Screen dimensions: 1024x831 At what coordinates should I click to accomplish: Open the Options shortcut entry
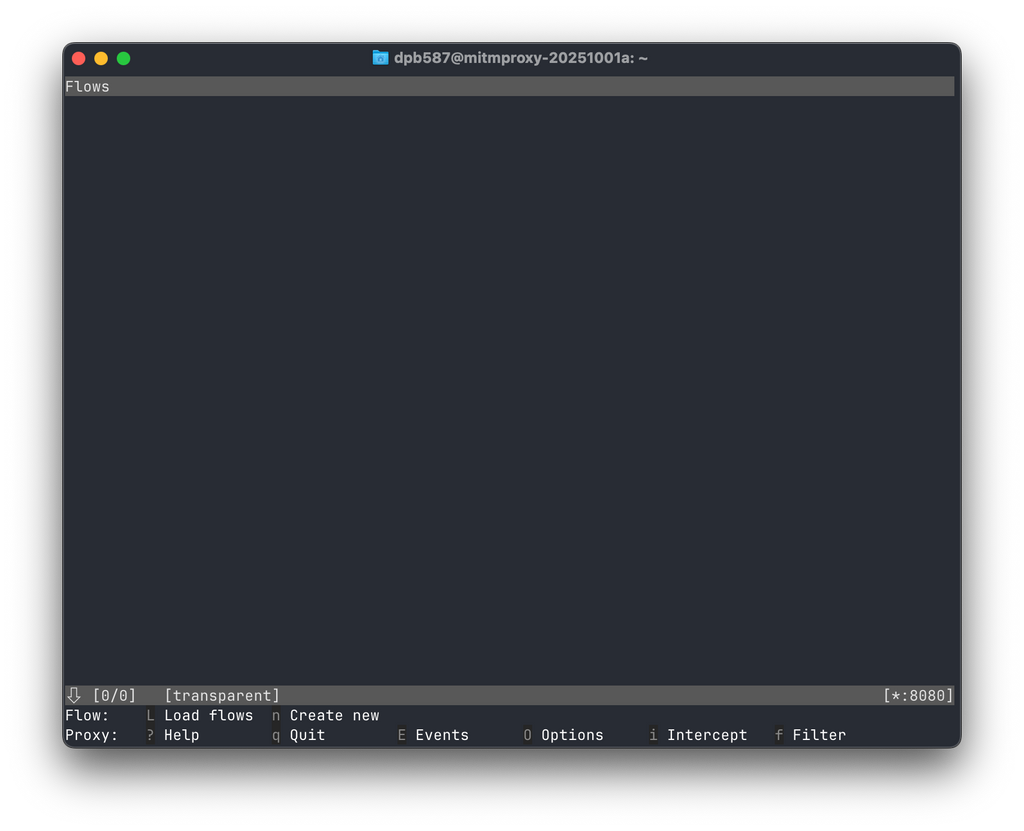(572, 735)
